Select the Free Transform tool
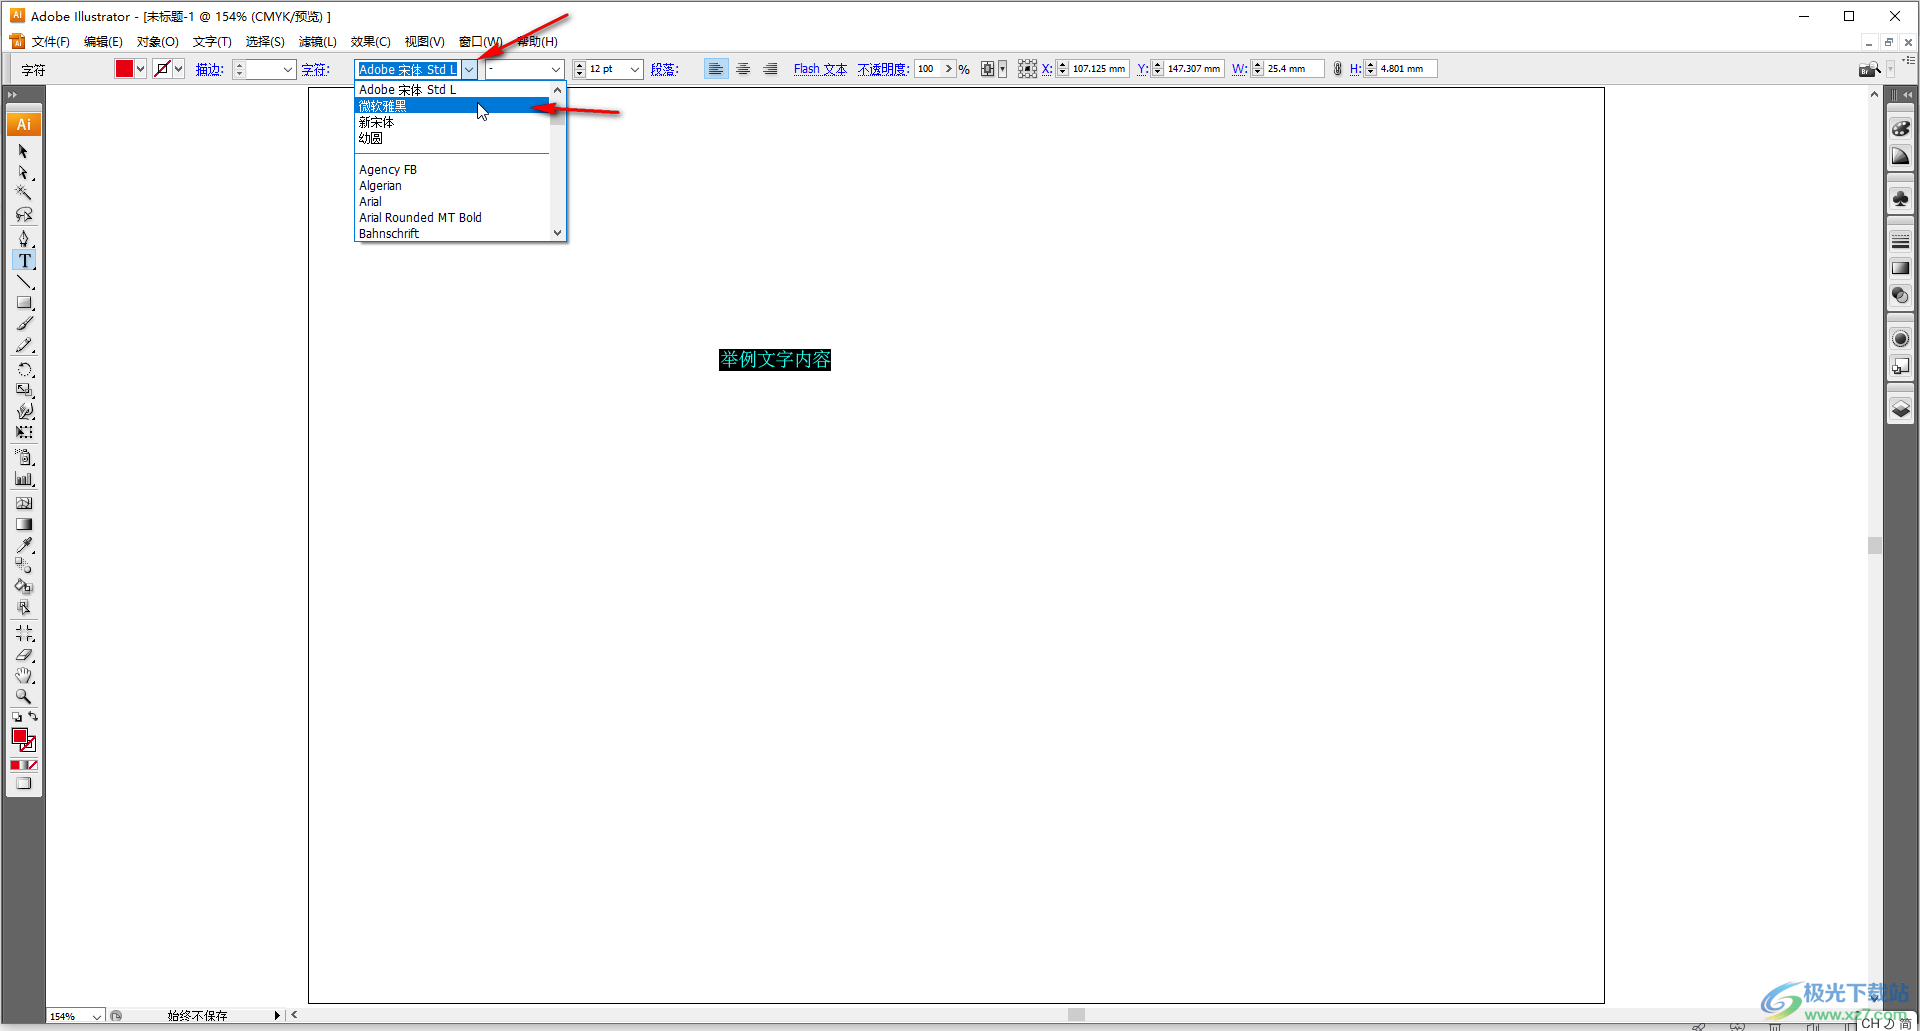The width and height of the screenshot is (1920, 1031). tap(24, 433)
